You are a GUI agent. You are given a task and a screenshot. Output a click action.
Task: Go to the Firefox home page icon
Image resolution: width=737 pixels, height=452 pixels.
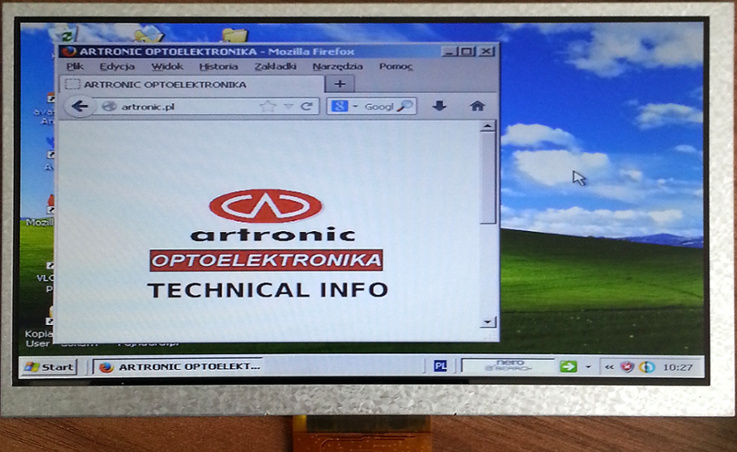pyautogui.click(x=477, y=106)
